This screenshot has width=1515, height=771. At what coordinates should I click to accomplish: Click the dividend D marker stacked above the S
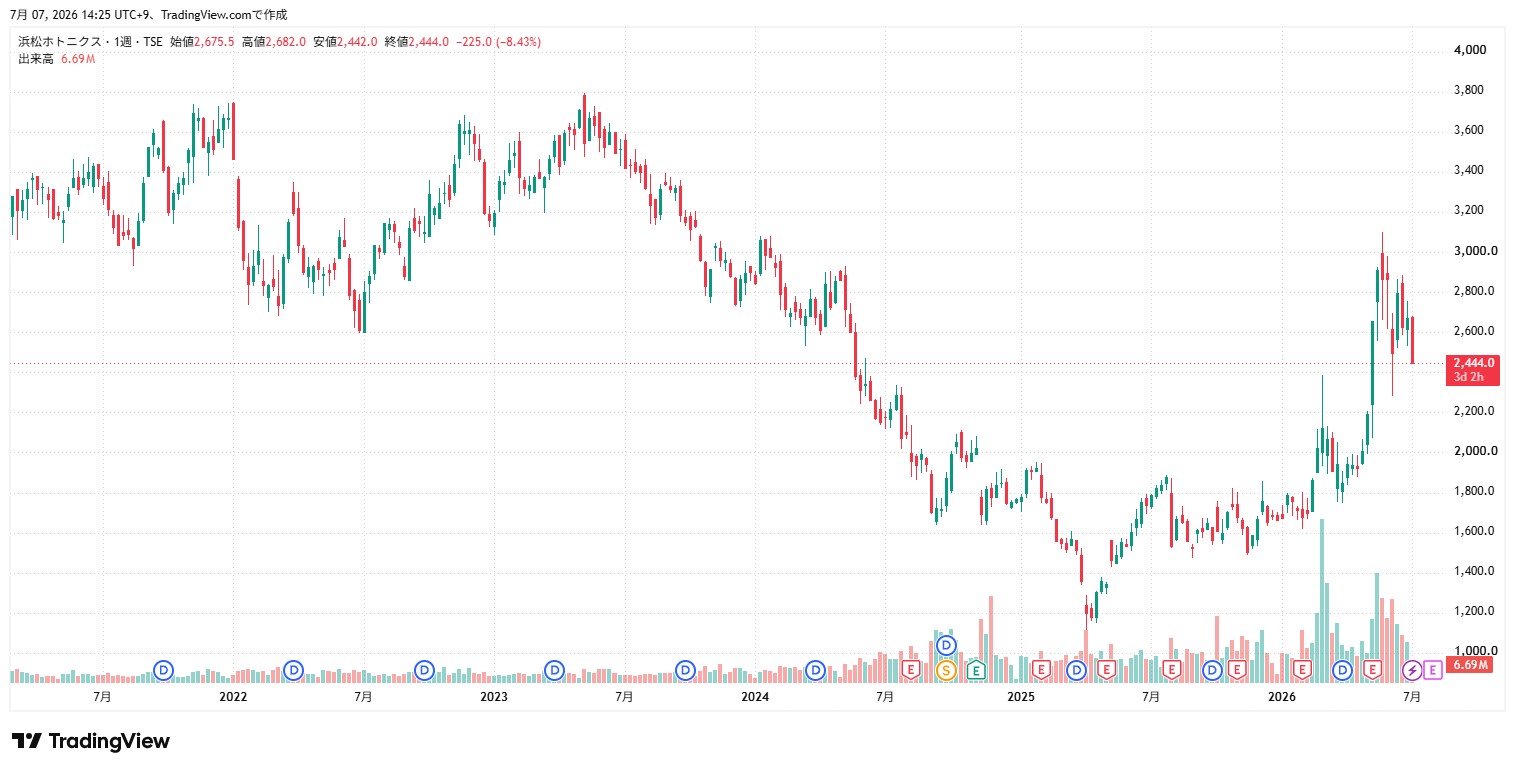coord(946,645)
